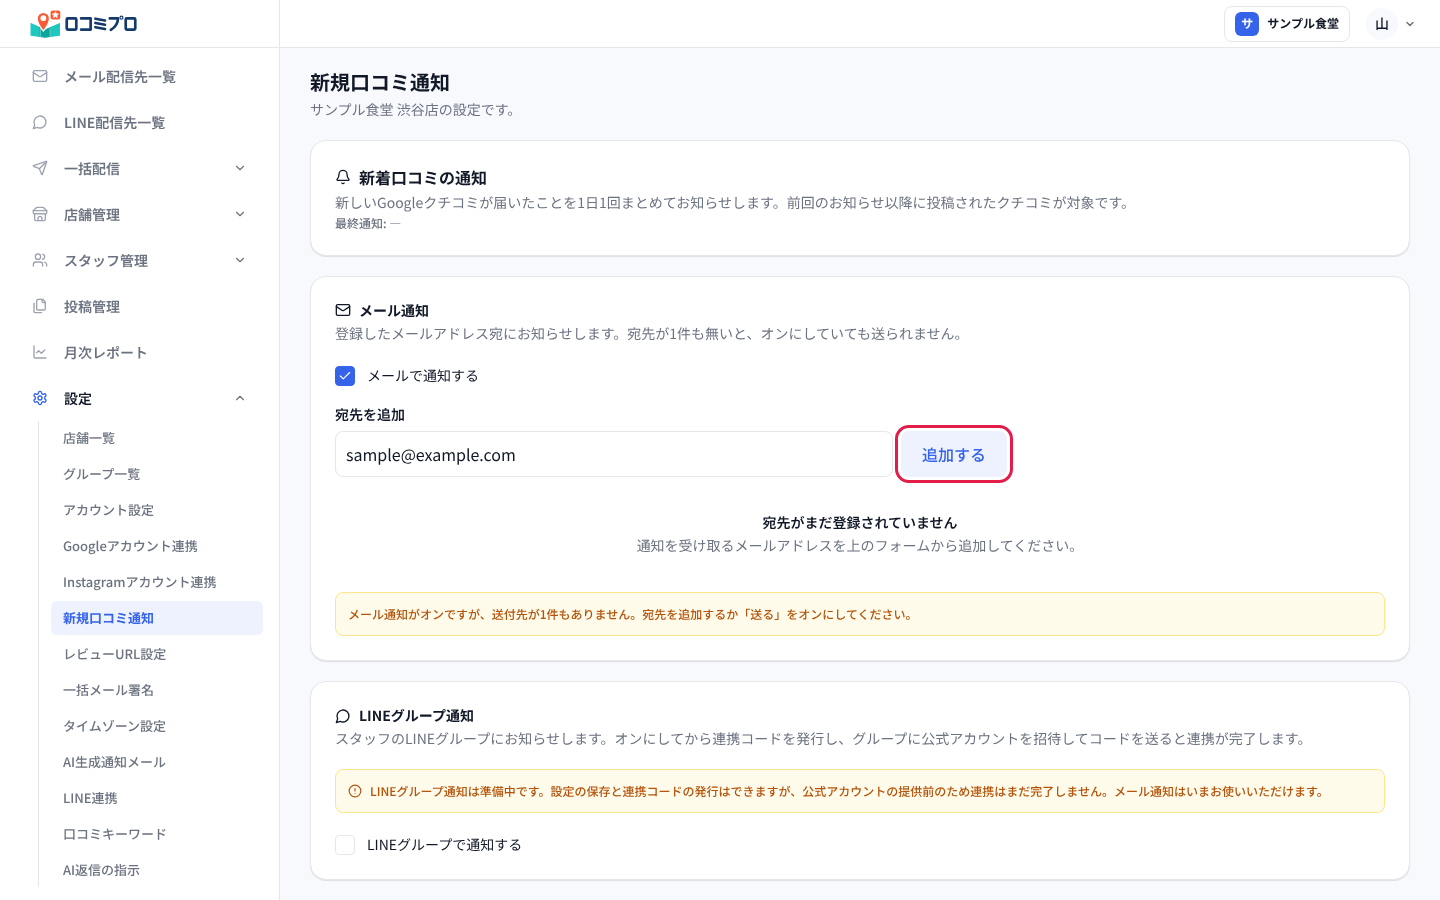The width and height of the screenshot is (1440, 900).
Task: Expand the スタッフ管理 chevron
Action: [240, 260]
